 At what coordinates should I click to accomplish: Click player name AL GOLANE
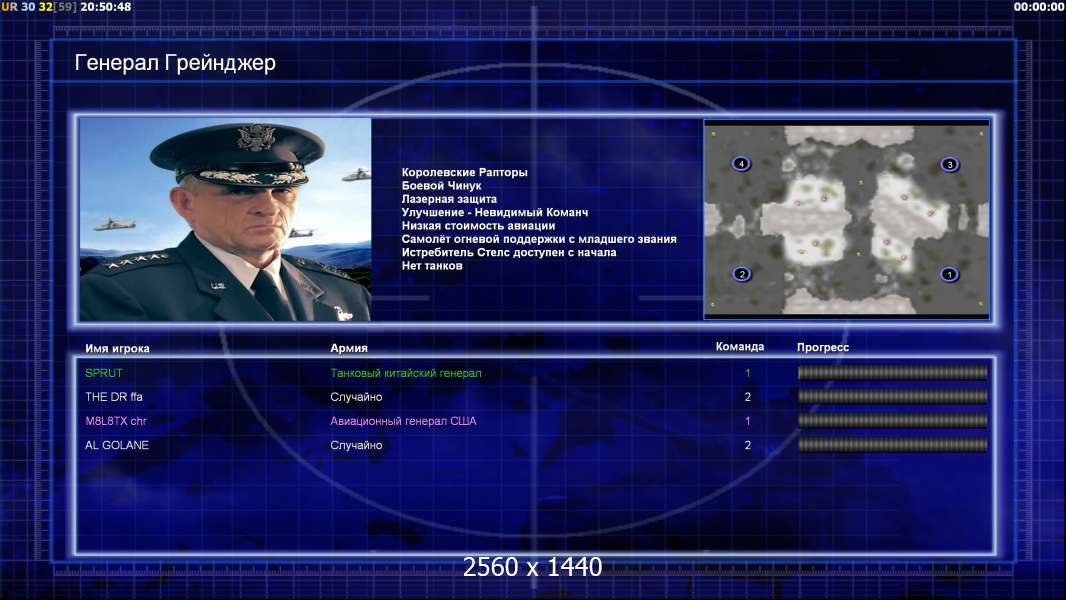[x=117, y=445]
